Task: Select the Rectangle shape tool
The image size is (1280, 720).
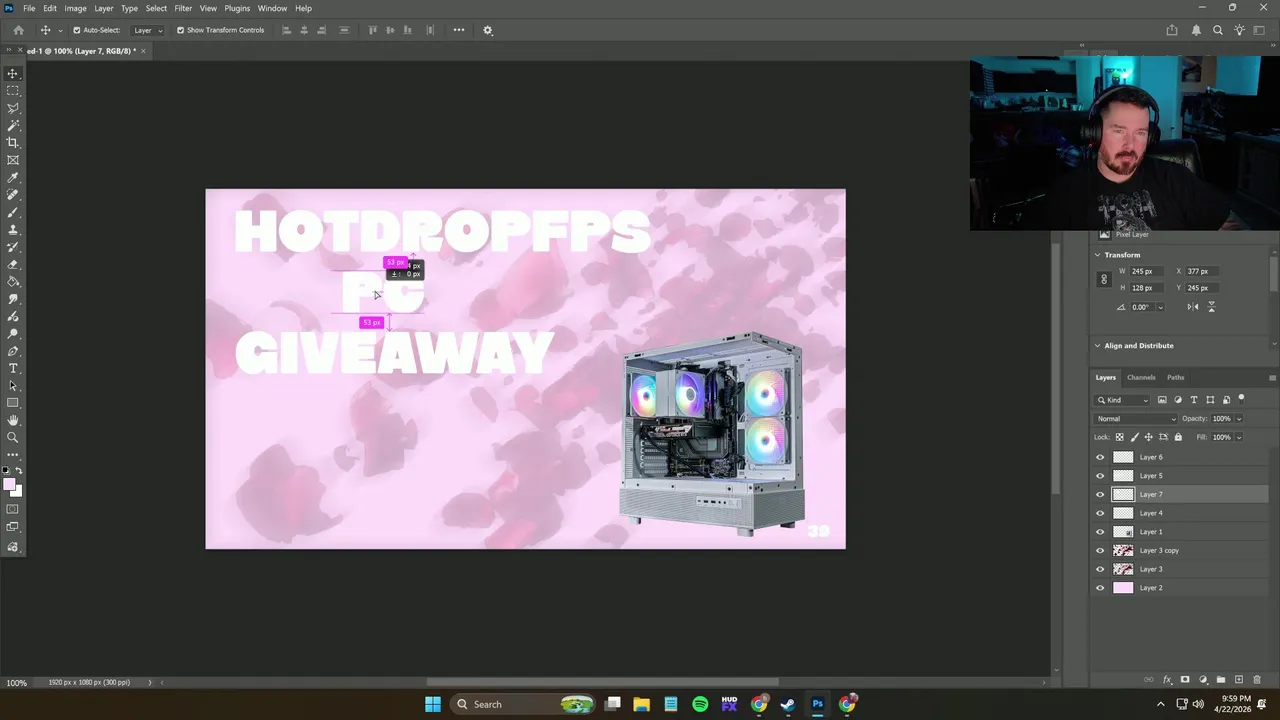Action: (13, 403)
